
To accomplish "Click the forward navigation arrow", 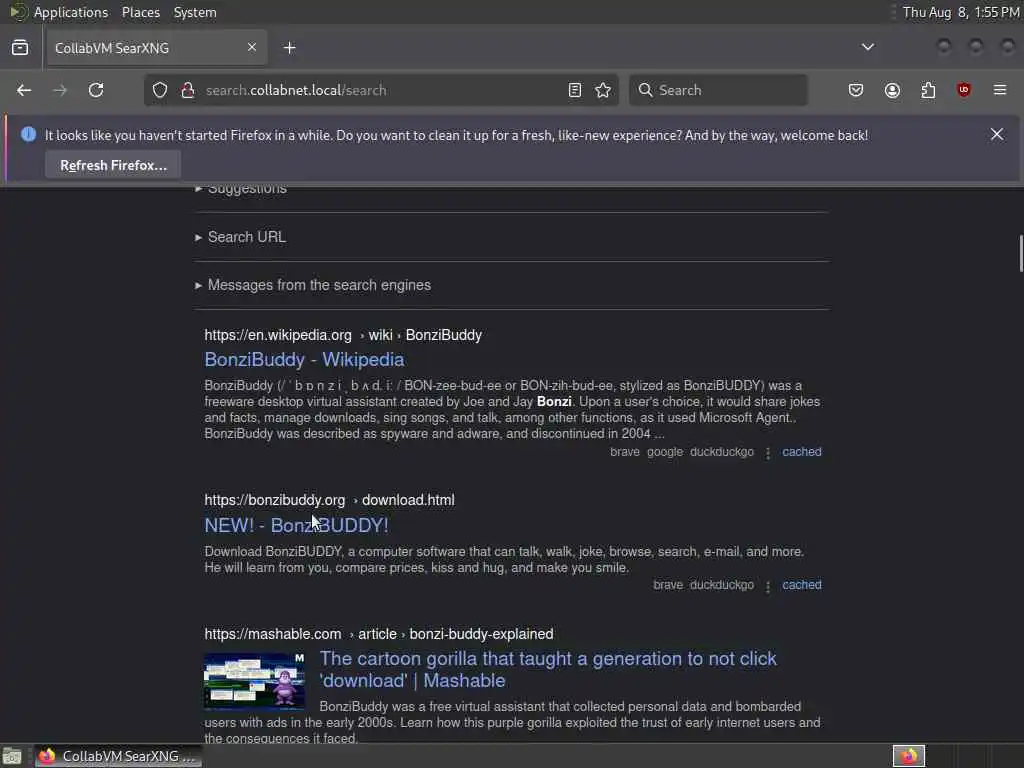I will pos(60,90).
